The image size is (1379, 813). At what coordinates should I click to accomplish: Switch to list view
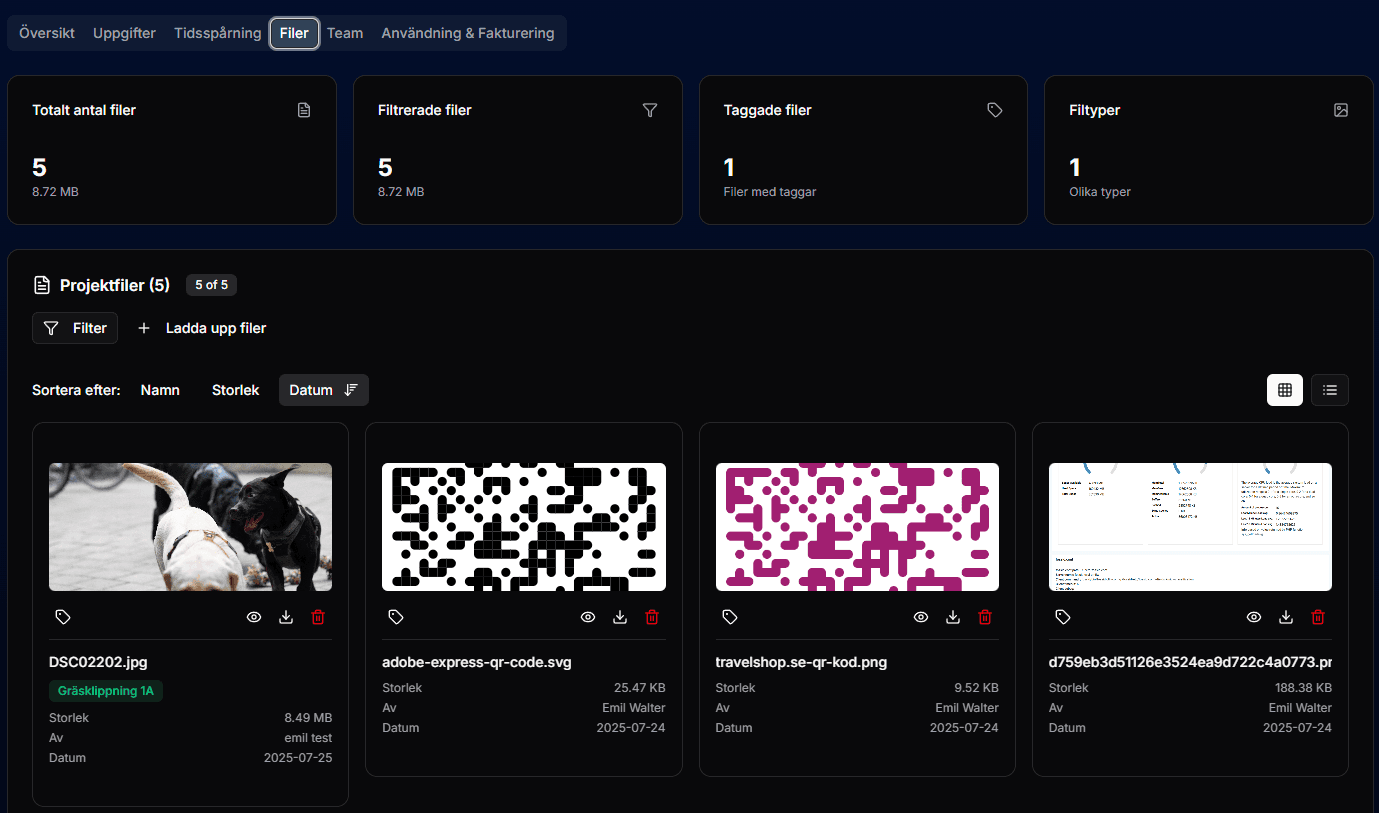tap(1330, 390)
